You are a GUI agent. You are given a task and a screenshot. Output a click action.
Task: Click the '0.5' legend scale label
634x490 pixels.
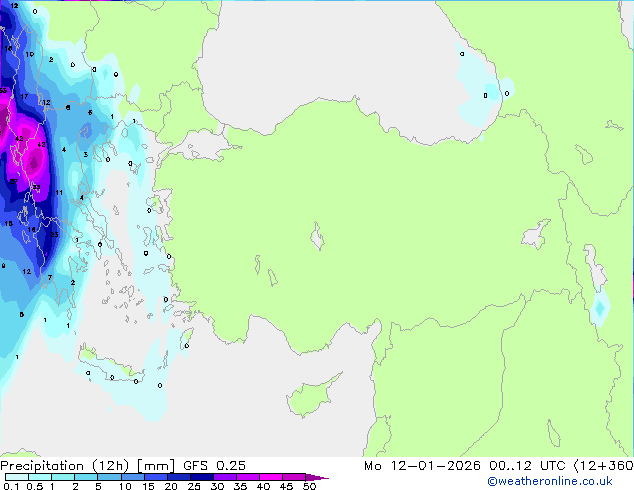[35, 486]
